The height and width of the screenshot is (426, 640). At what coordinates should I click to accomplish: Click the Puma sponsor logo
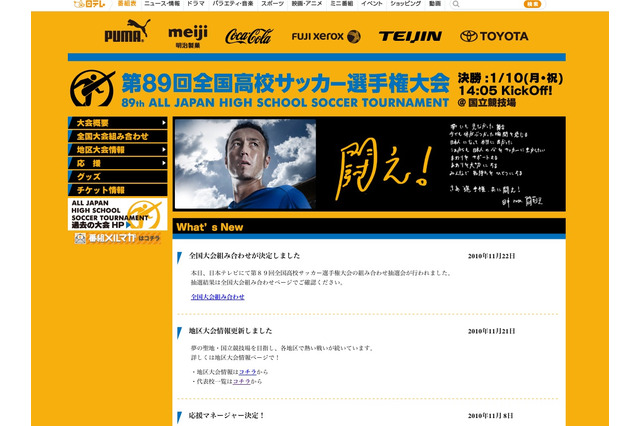pyautogui.click(x=127, y=31)
